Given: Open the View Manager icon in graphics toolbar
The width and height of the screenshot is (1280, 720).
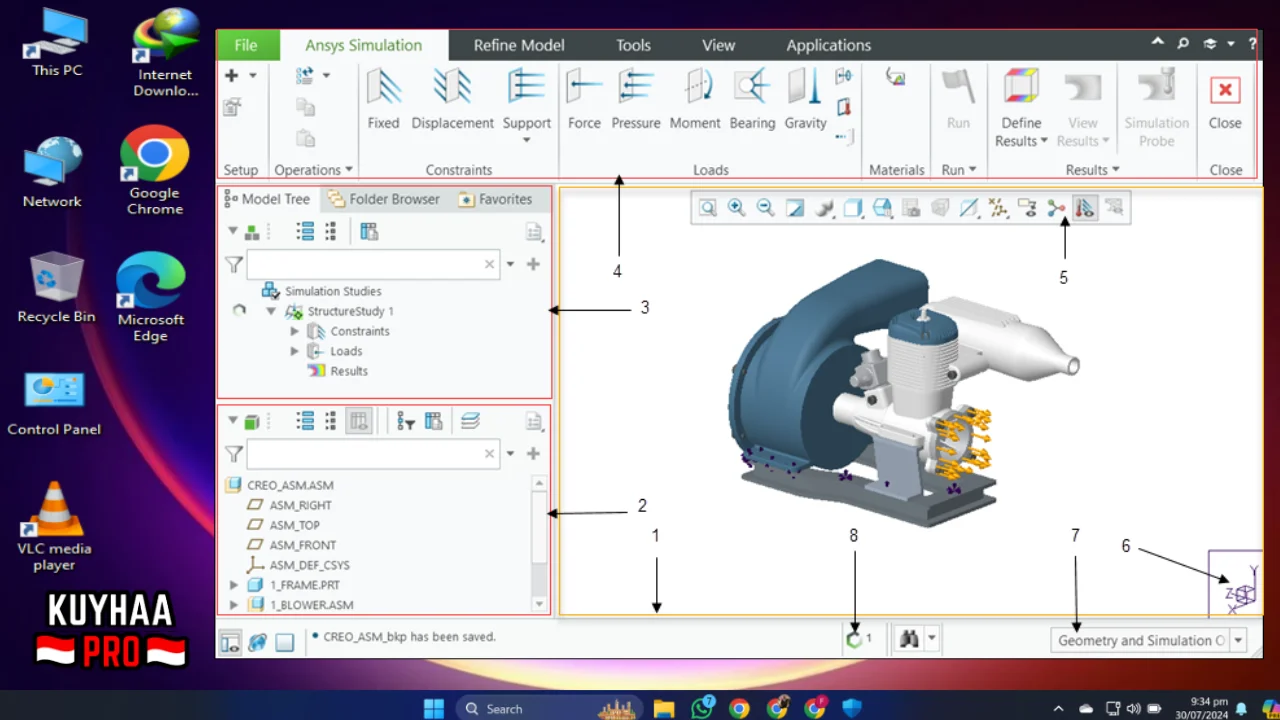Looking at the screenshot, I should [911, 208].
